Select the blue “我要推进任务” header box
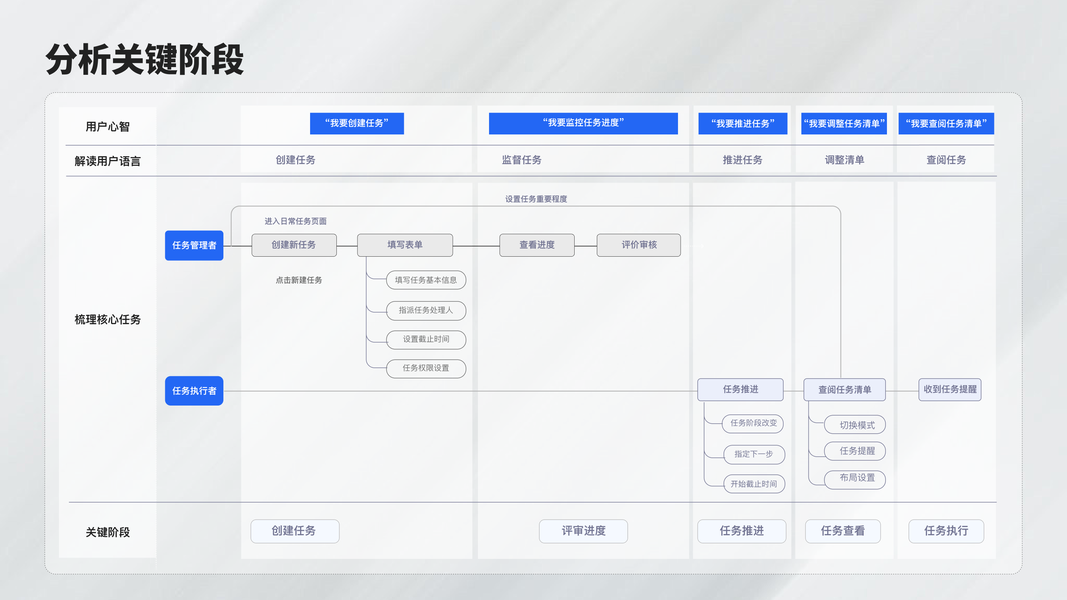The width and height of the screenshot is (1067, 600). pos(742,123)
